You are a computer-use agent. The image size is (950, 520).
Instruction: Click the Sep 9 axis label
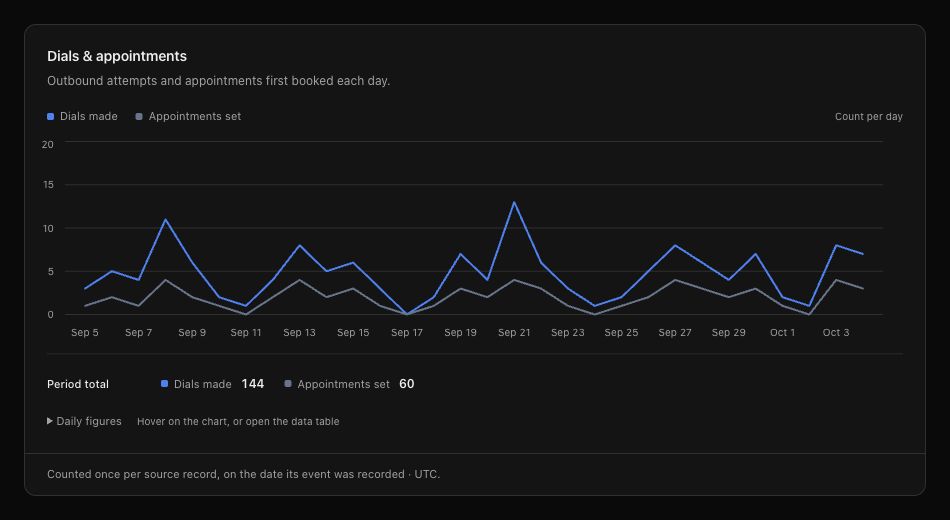point(192,332)
